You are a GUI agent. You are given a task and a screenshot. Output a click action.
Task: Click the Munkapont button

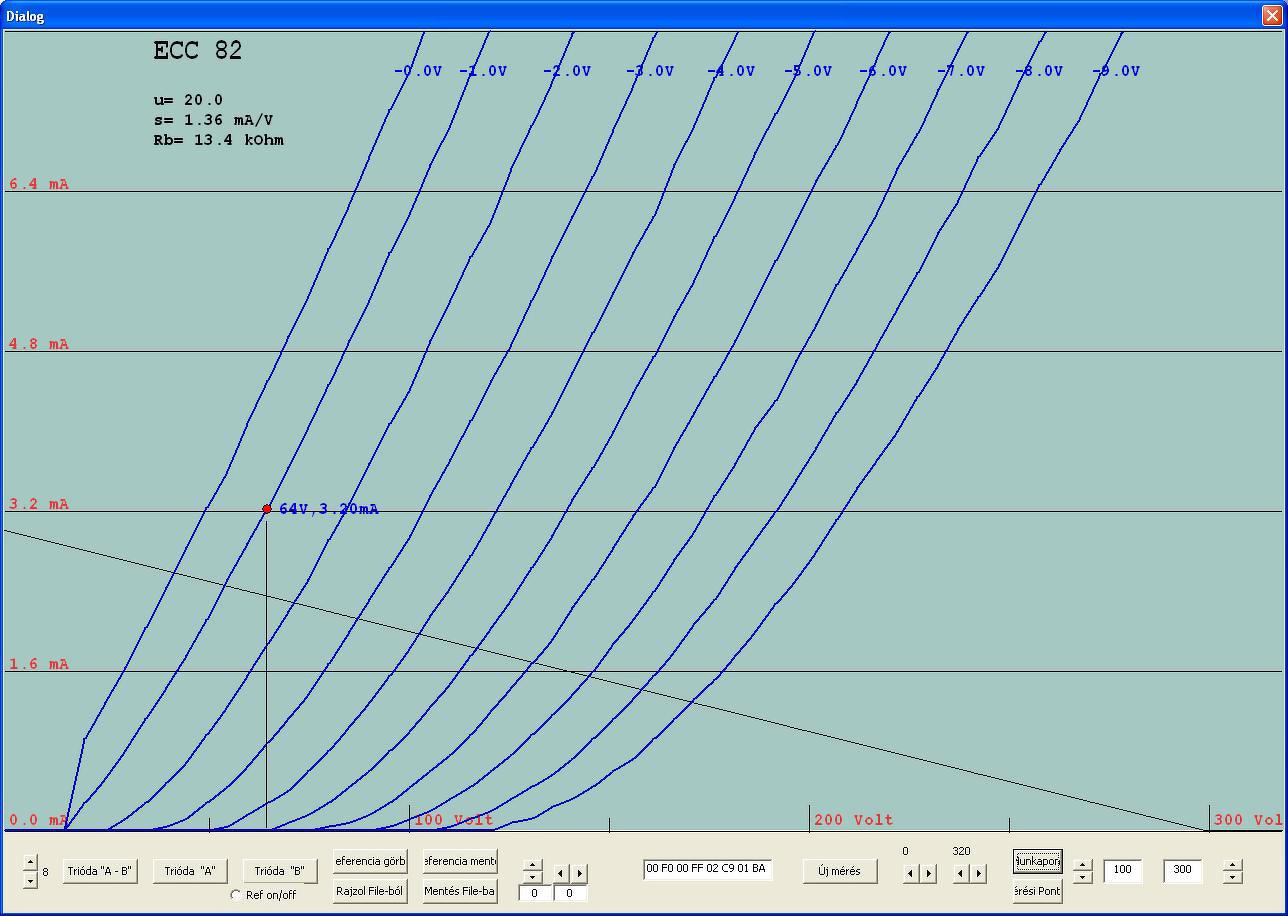pos(1037,861)
